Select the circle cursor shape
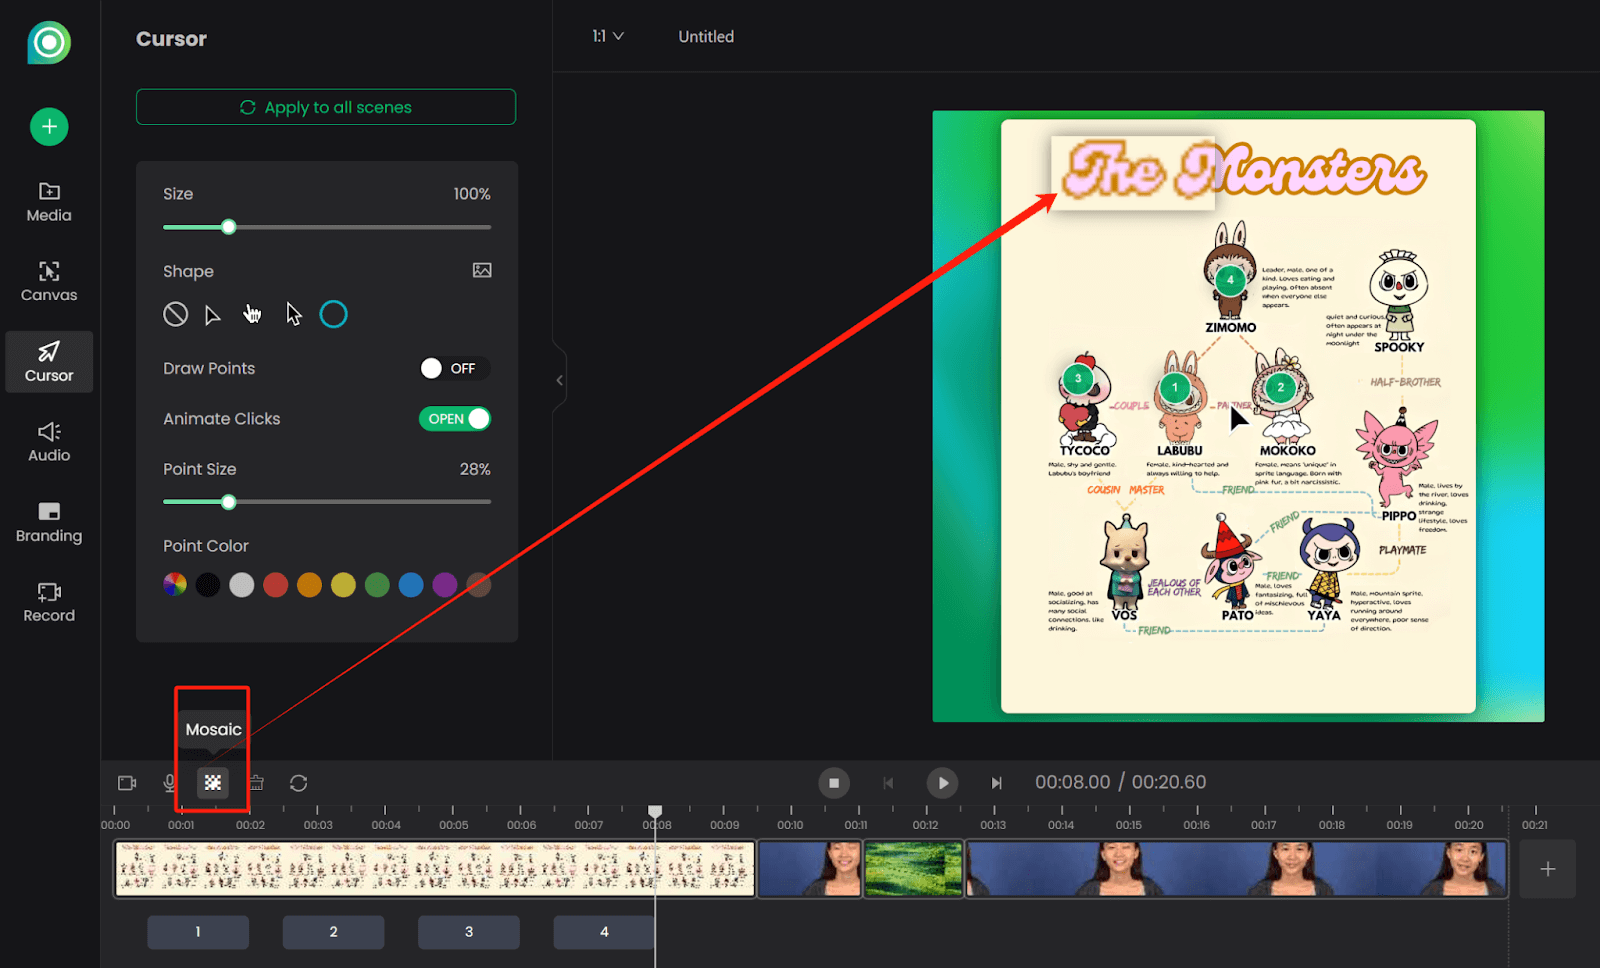The image size is (1600, 968). point(333,314)
